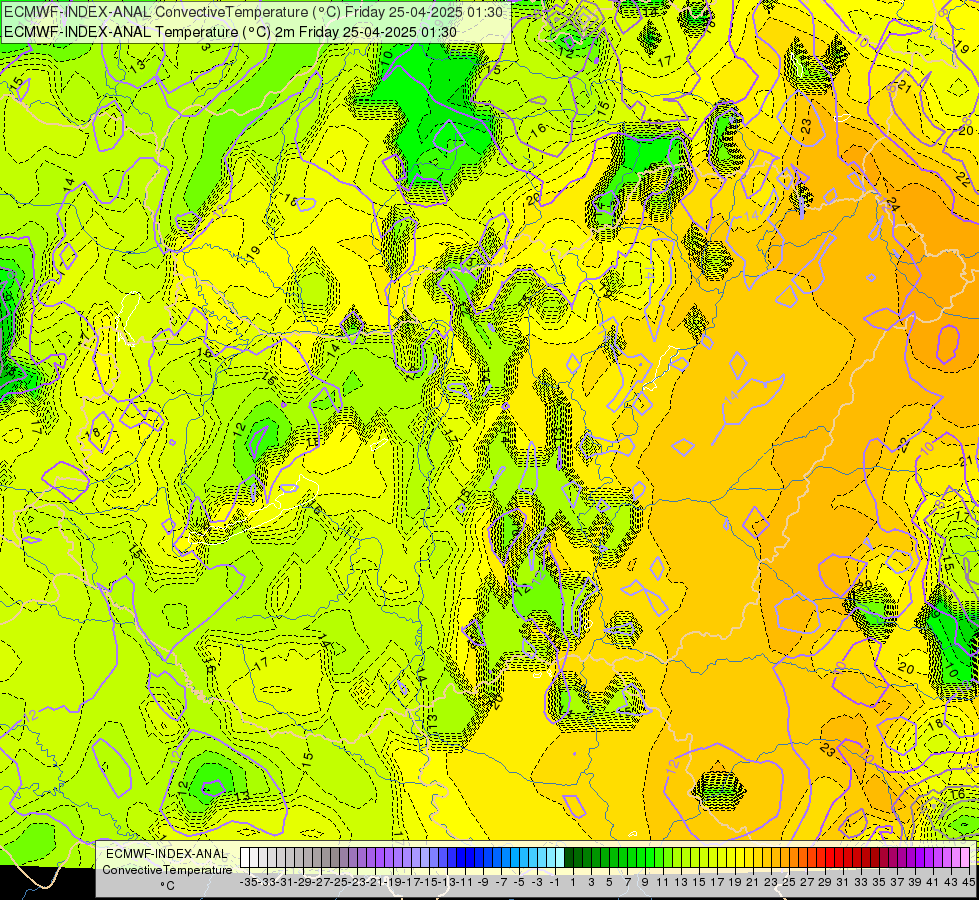Select the pink swatch above legend value 45
Image resolution: width=979 pixels, height=900 pixels.
tap(965, 857)
